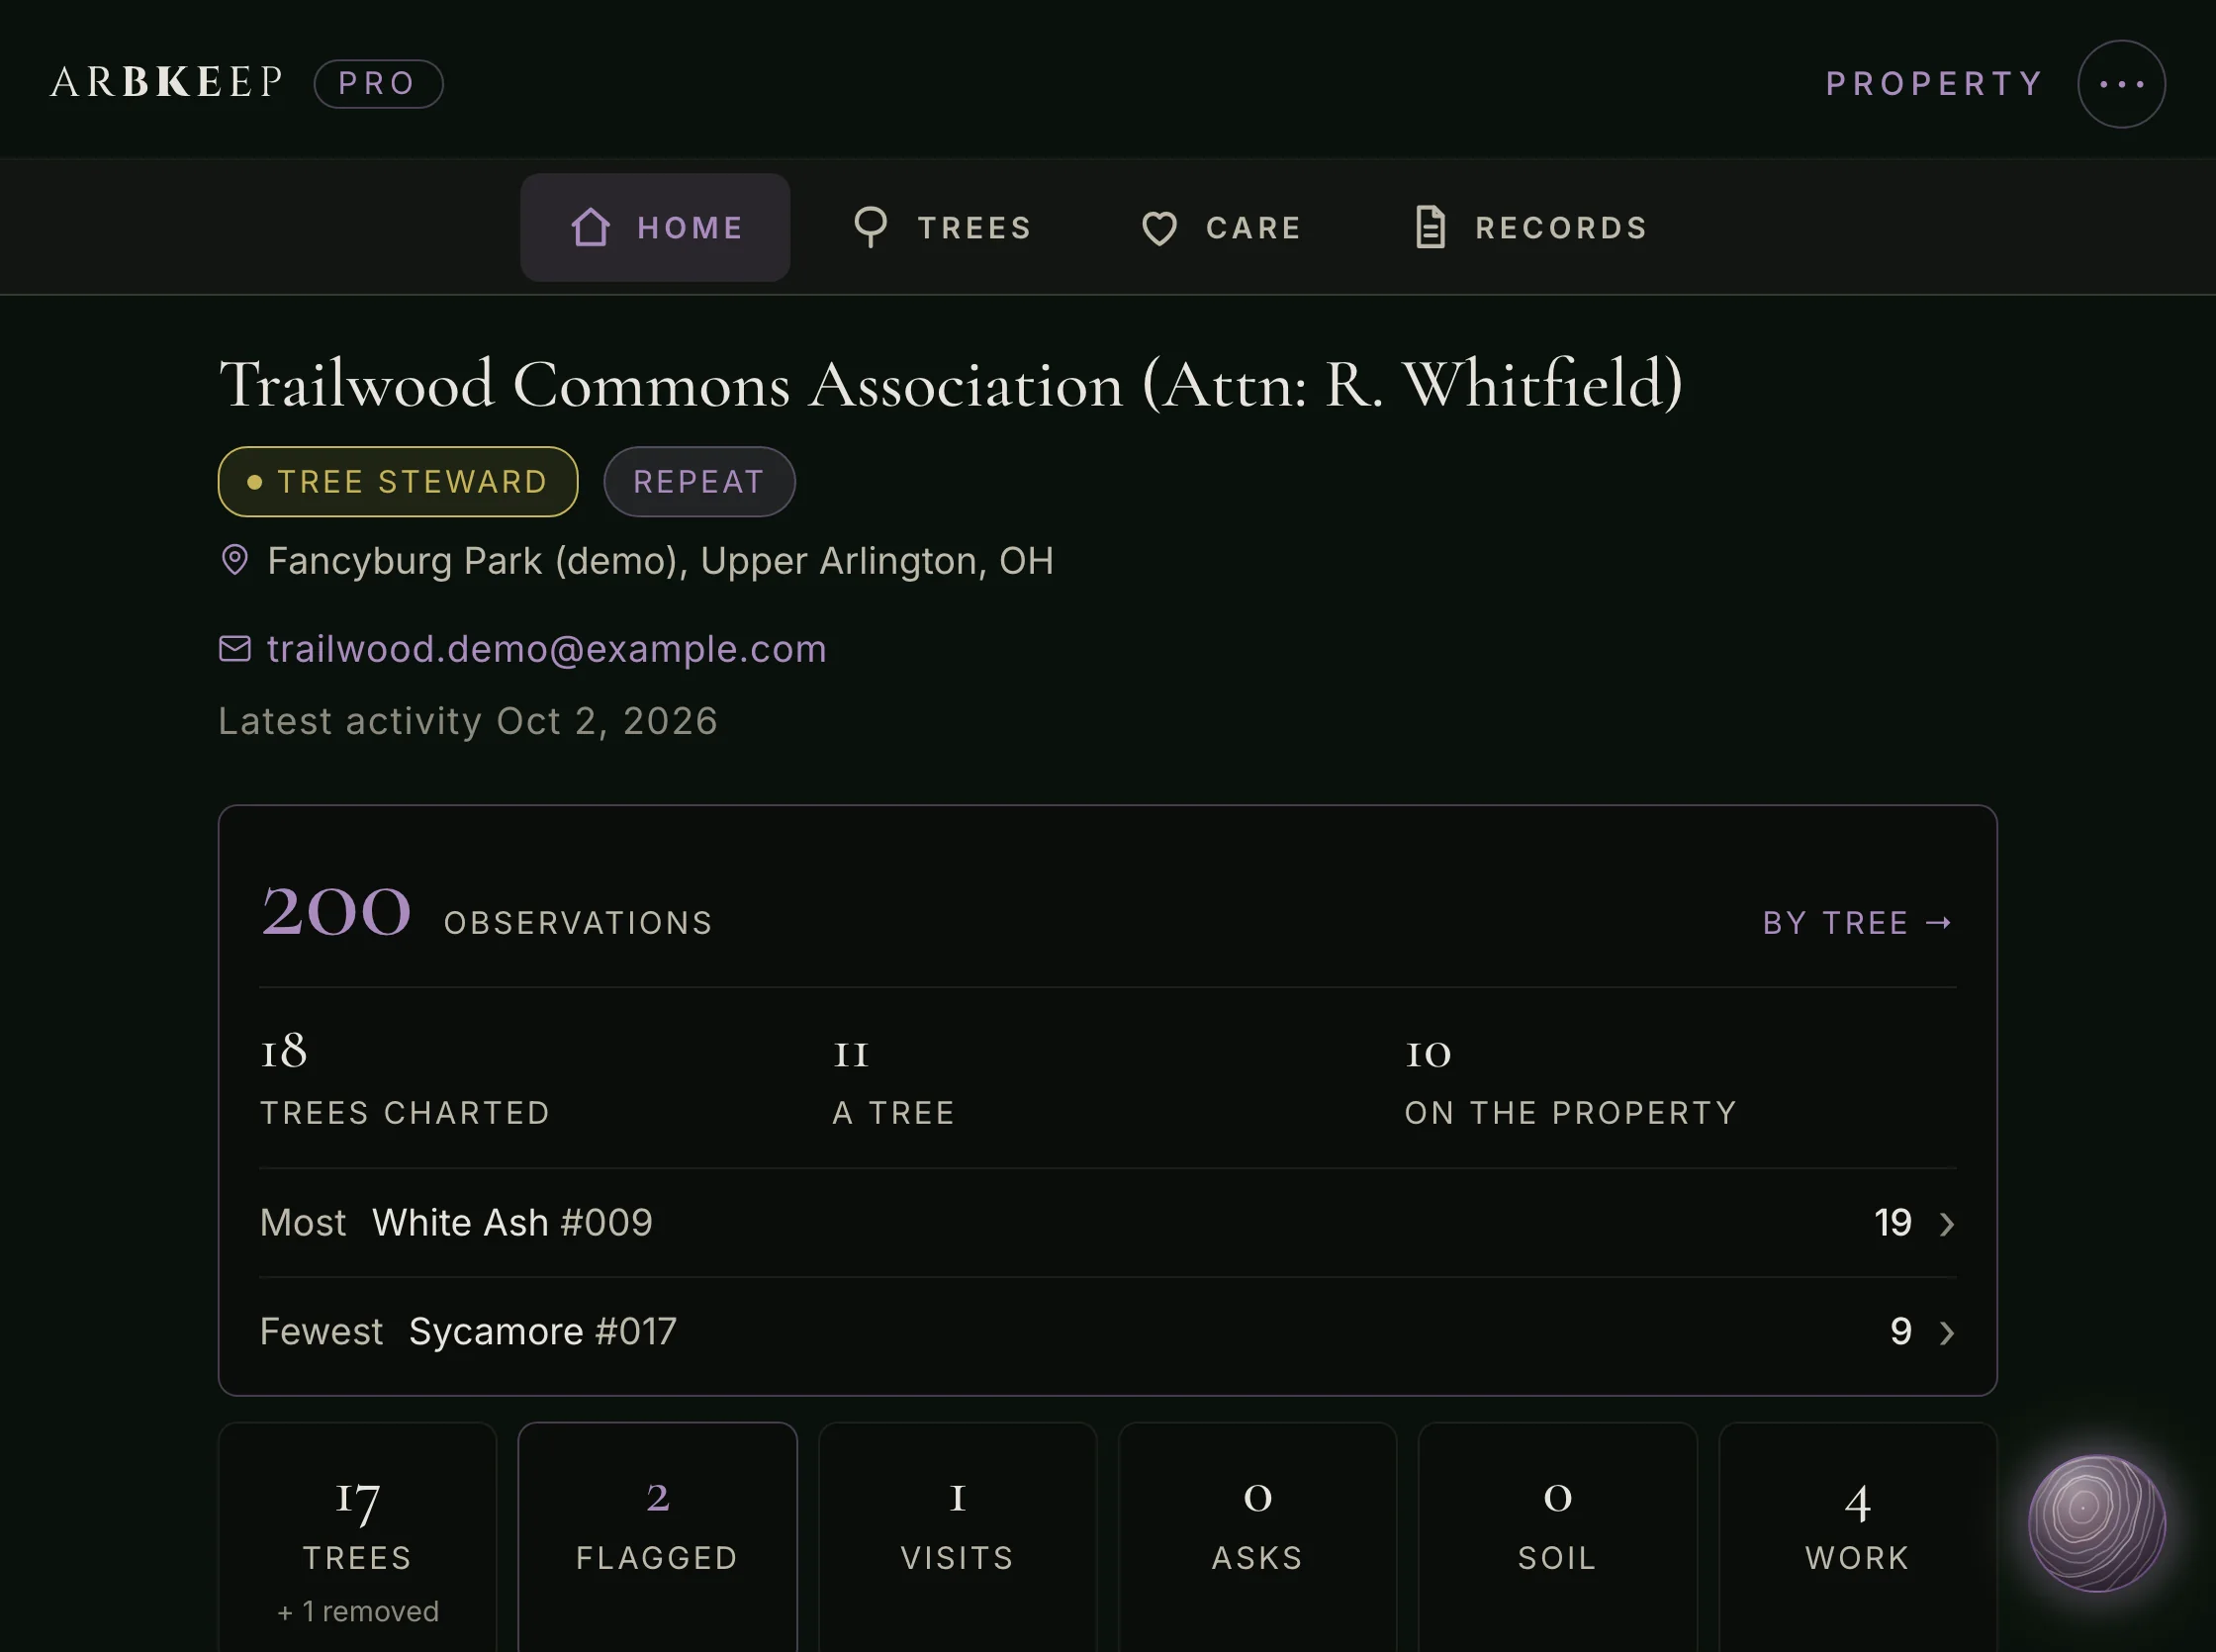The image size is (2216, 1652).
Task: Open the 17 TREES card
Action: pos(358,1538)
